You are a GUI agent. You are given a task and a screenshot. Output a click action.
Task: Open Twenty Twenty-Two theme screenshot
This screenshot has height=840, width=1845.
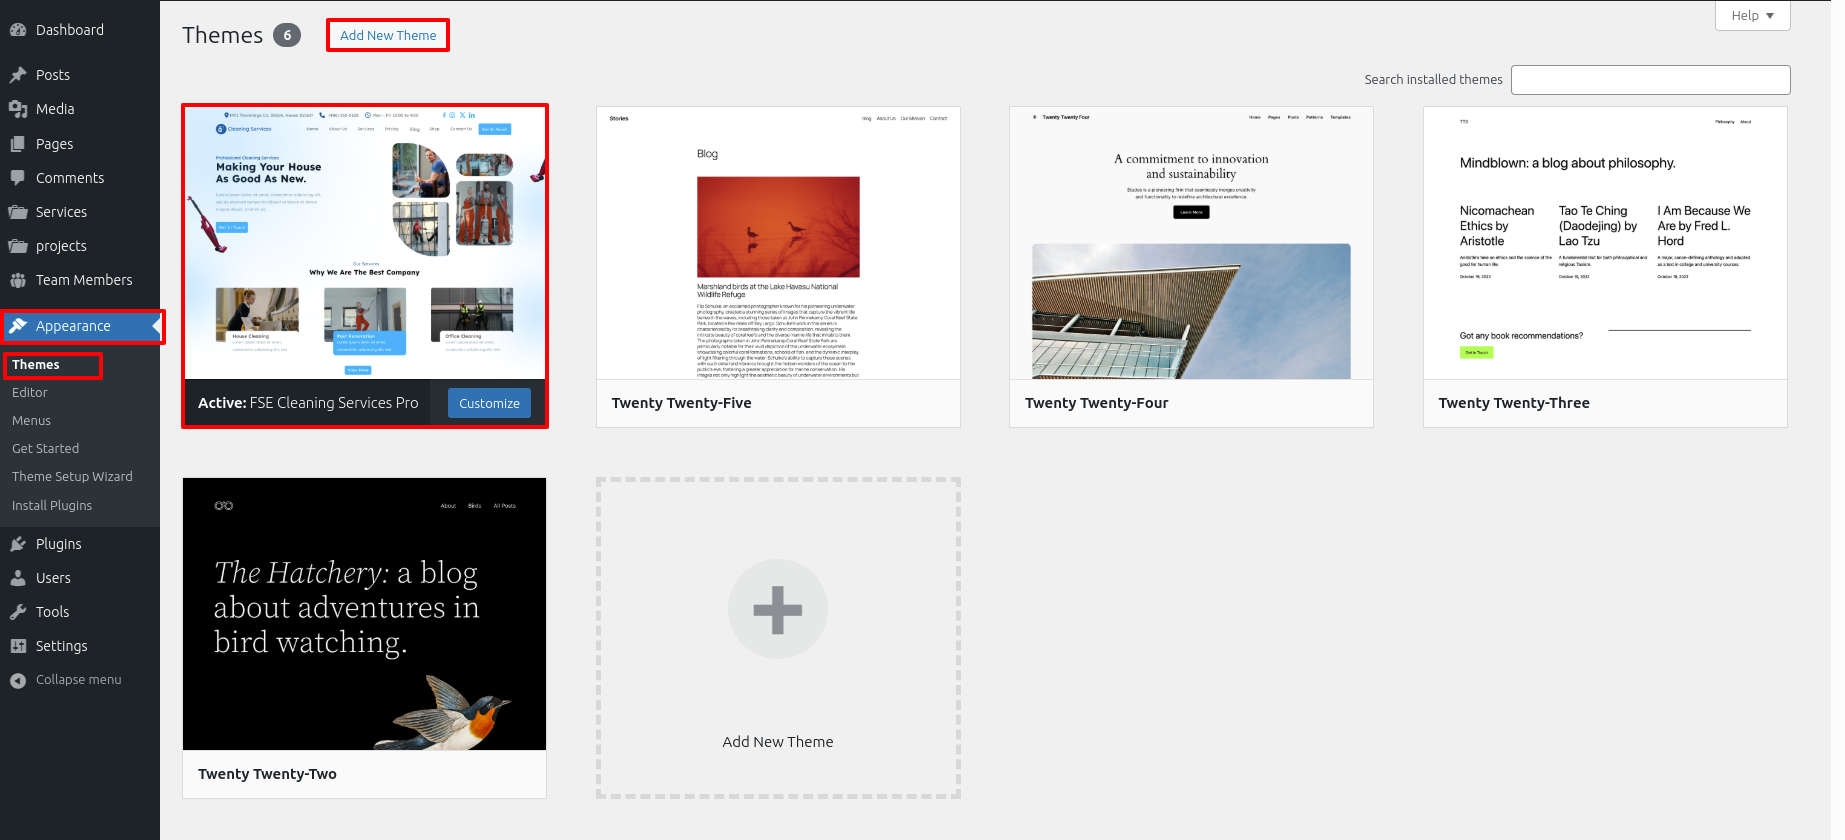tap(364, 614)
